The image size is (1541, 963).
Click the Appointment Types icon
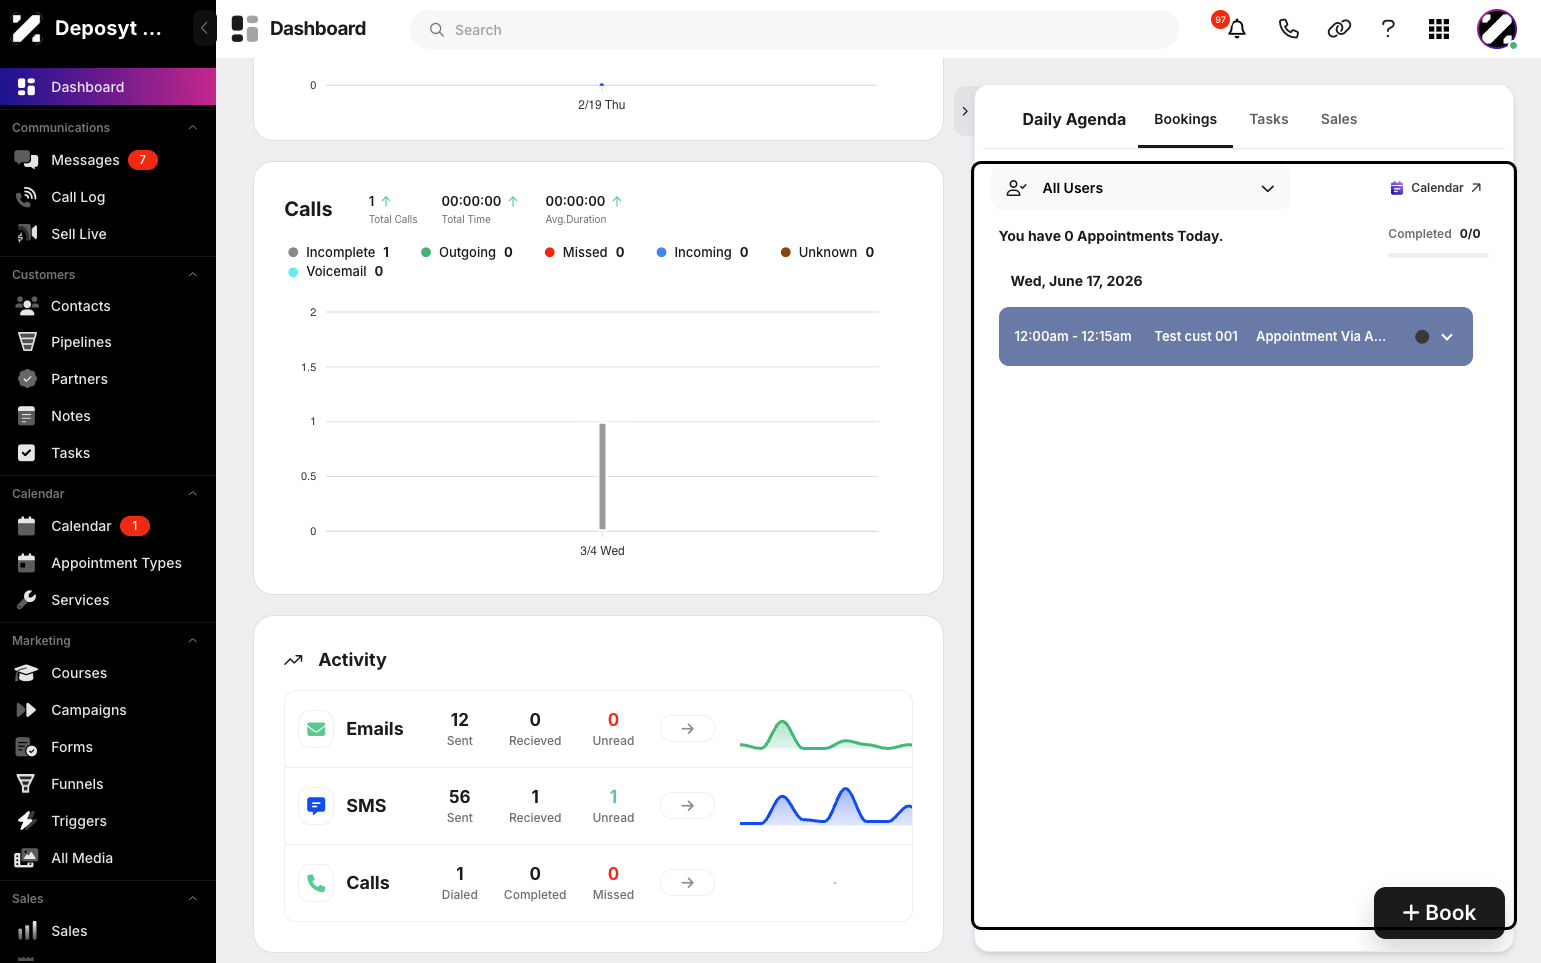[27, 563]
